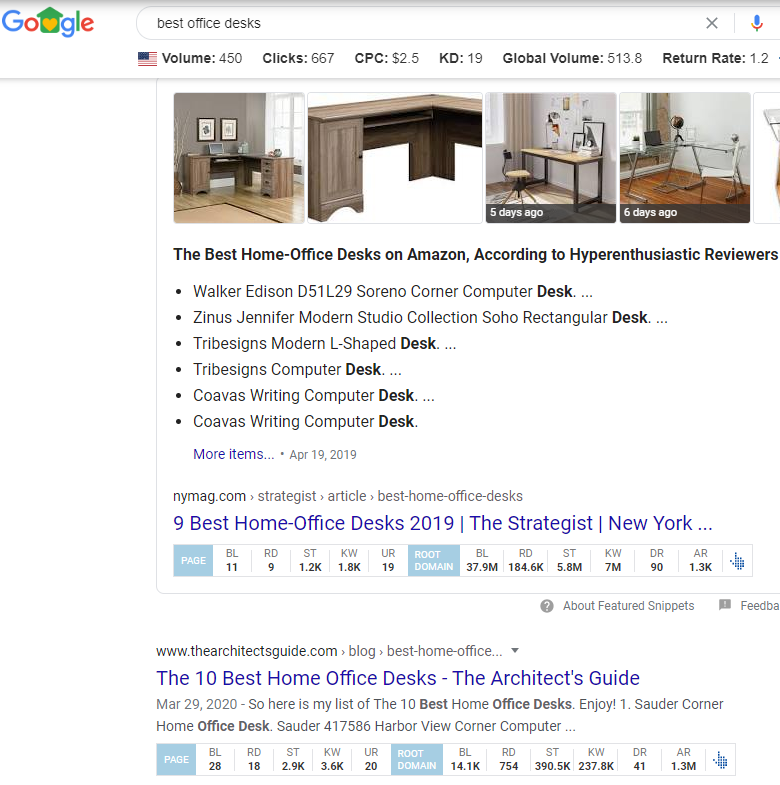The width and height of the screenshot is (780, 785).
Task: Open the thumbnail labeled 6 days ago
Action: [x=684, y=158]
